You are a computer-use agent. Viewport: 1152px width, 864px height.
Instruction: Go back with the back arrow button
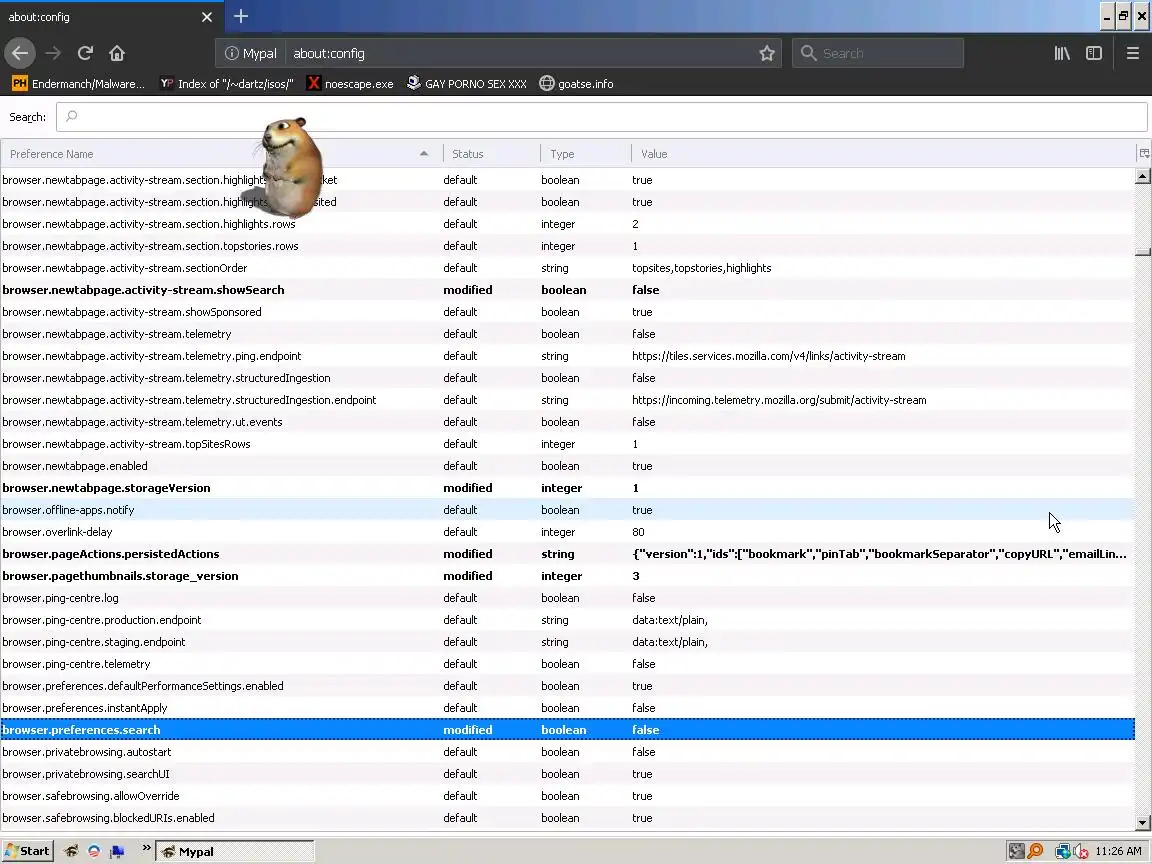[x=20, y=53]
